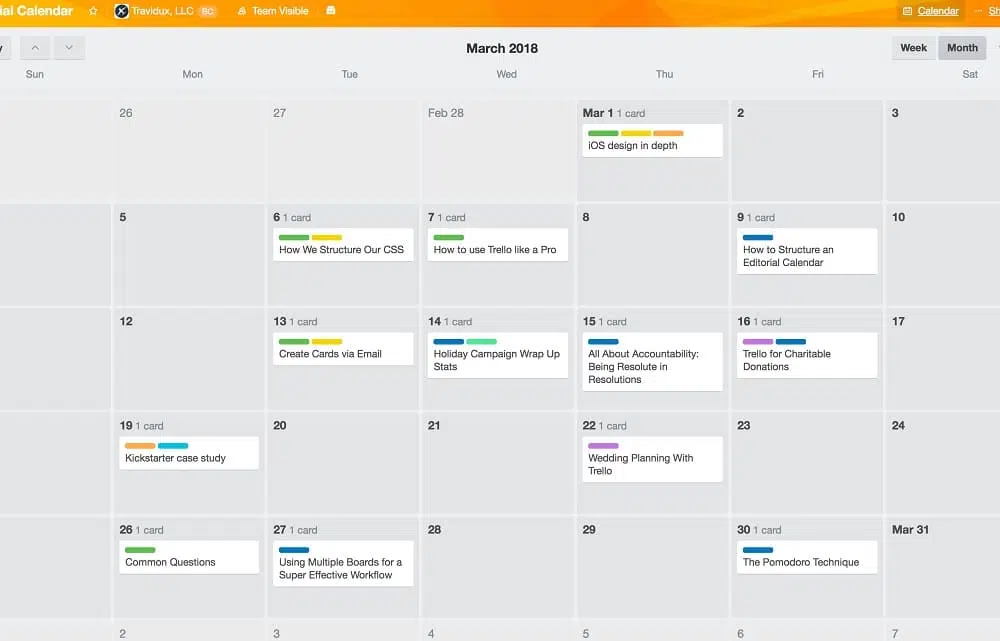Open the iOS design in depth card
The width and height of the screenshot is (1000, 641).
pos(651,141)
